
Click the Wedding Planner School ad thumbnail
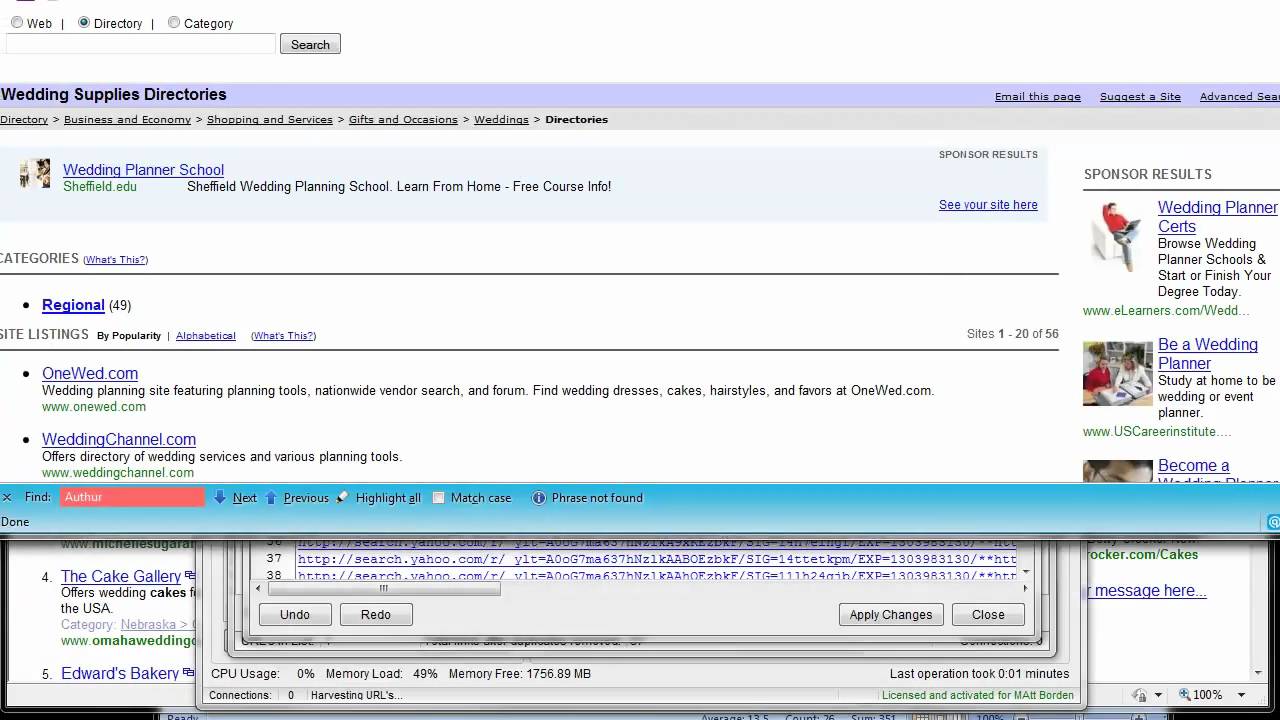tap(35, 173)
